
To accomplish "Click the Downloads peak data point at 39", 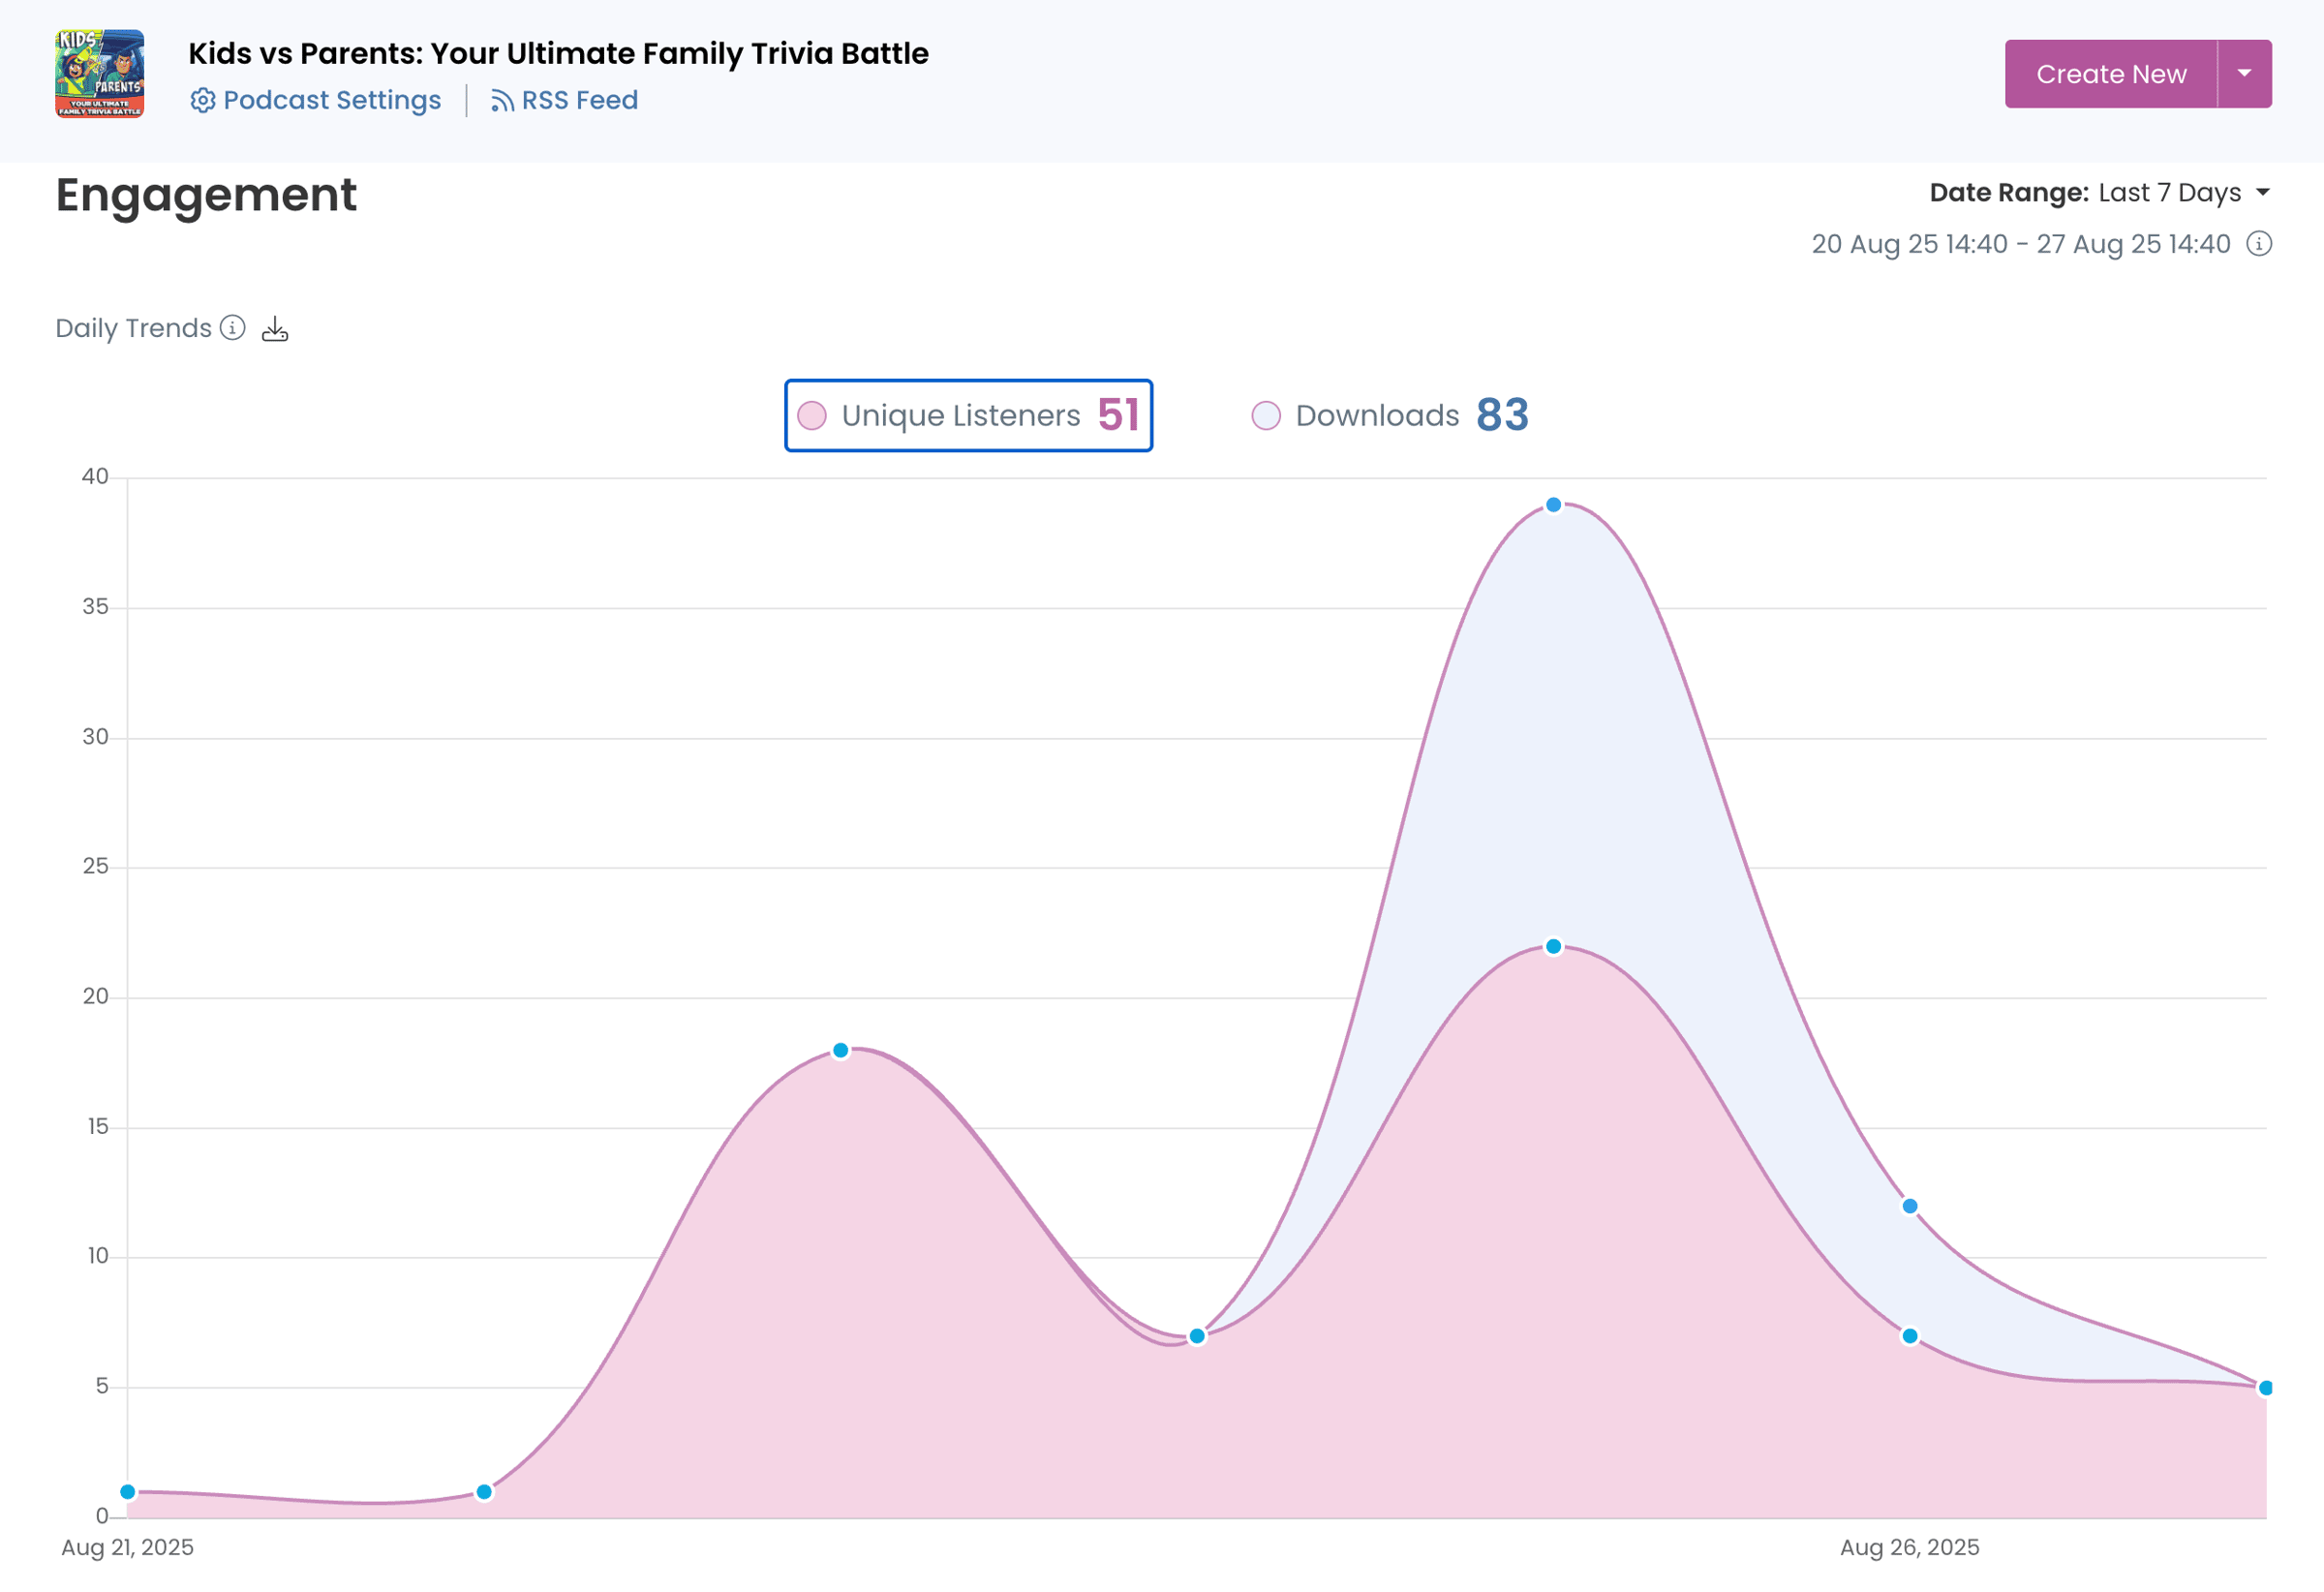I will click(x=1553, y=505).
